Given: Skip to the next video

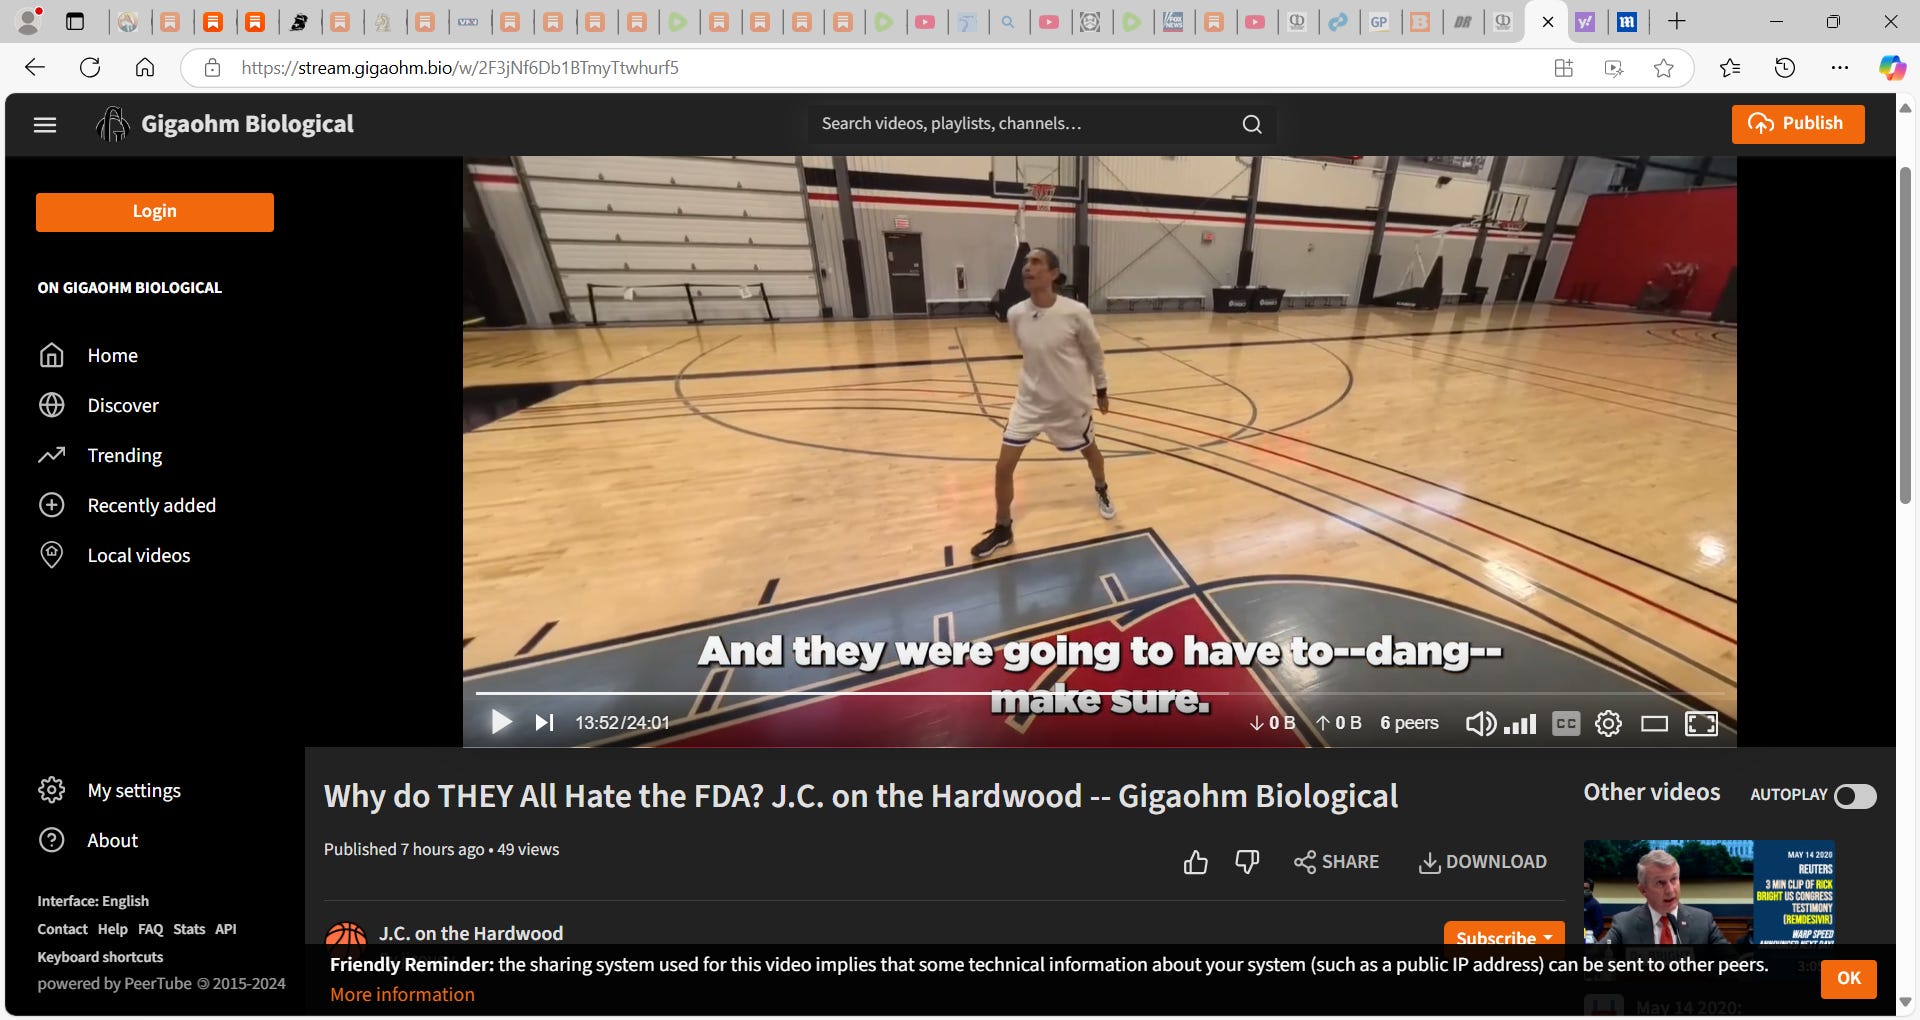Looking at the screenshot, I should 544,722.
